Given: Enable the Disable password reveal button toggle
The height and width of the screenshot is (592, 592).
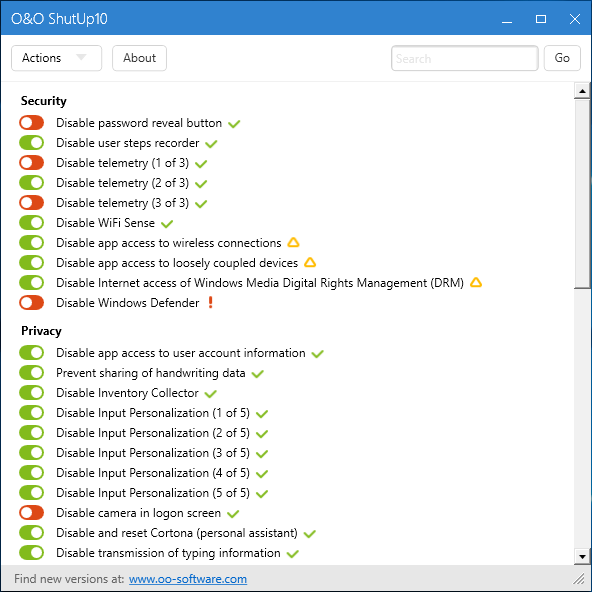Looking at the screenshot, I should coord(32,123).
